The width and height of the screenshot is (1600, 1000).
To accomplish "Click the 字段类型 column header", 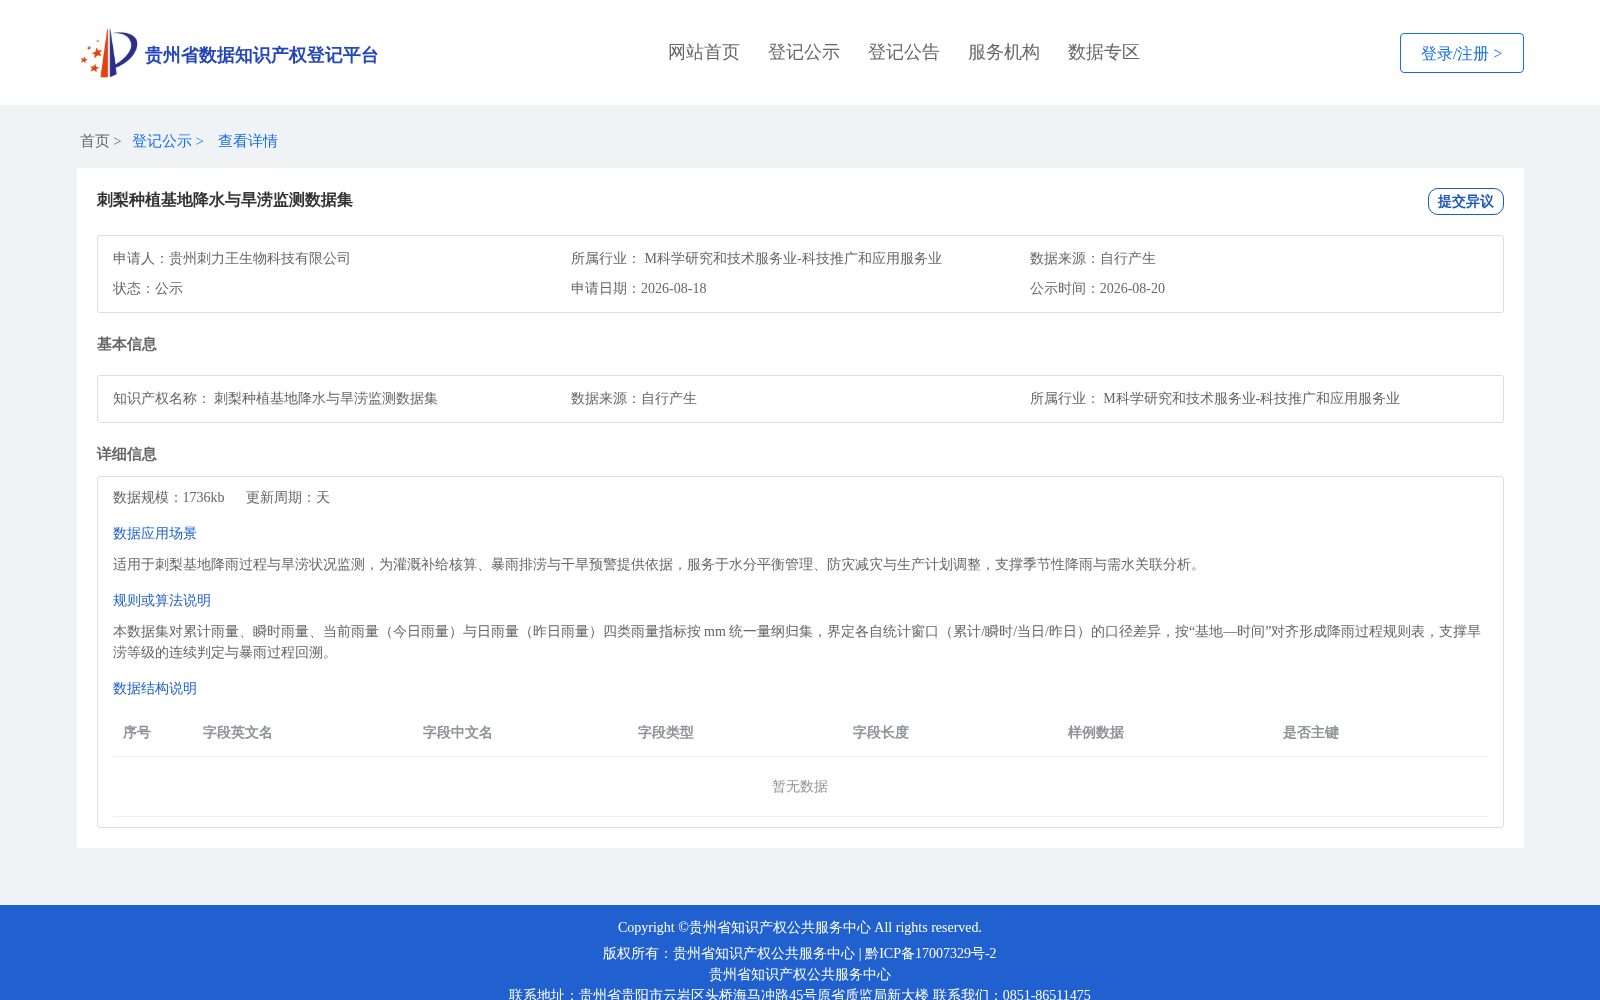I will tap(666, 732).
